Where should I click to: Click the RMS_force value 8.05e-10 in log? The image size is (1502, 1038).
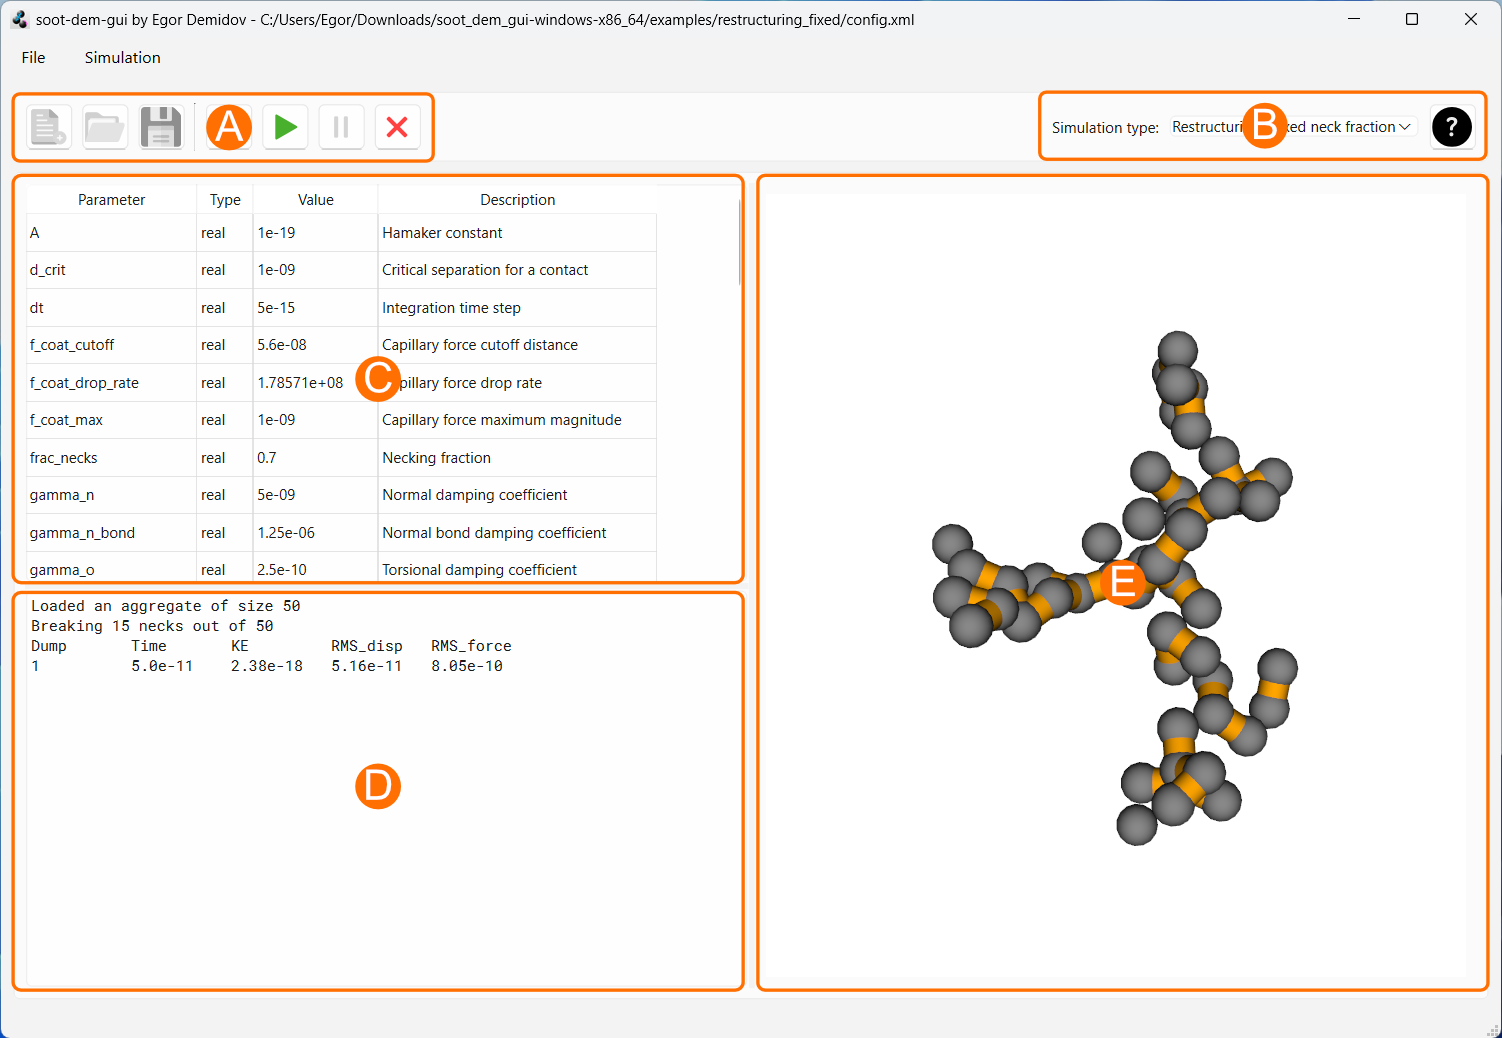point(467,666)
